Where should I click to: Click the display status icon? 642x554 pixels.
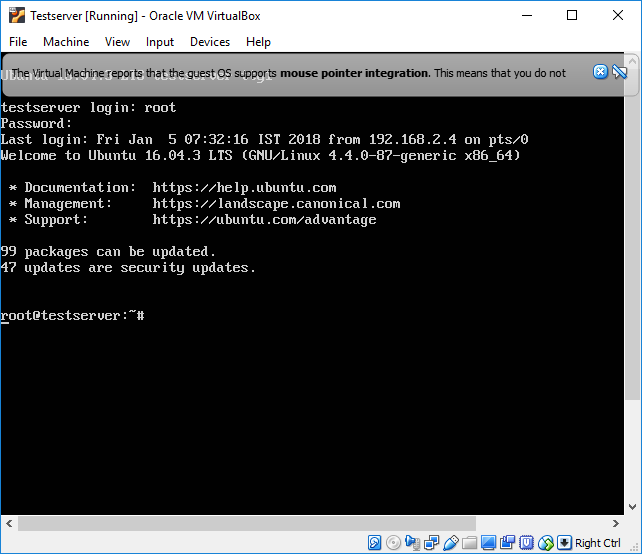(488, 543)
